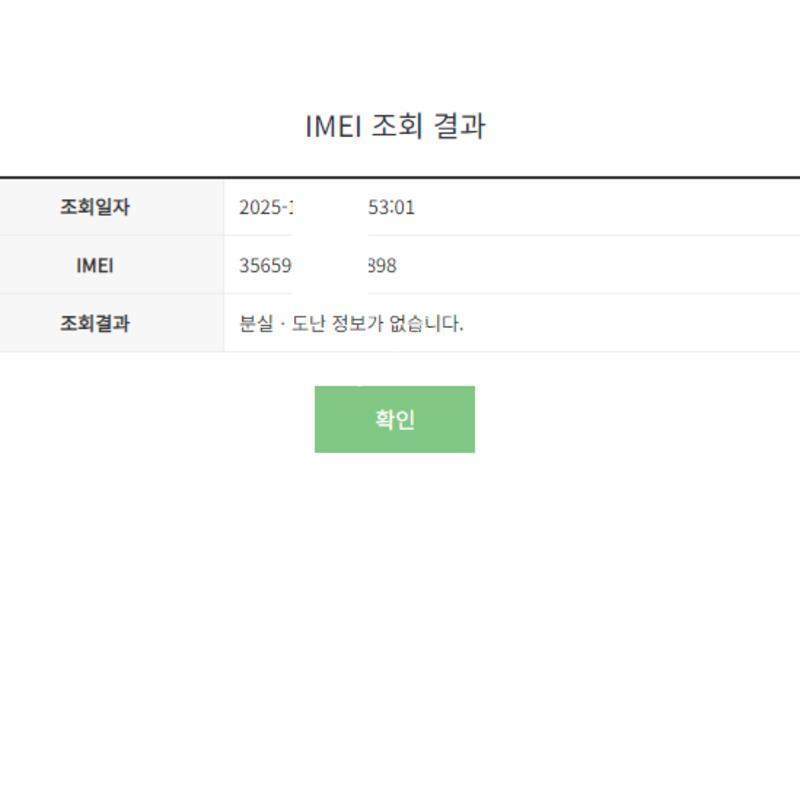Click the IMEI trailing digits 898
This screenshot has width=800, height=800.
(383, 266)
